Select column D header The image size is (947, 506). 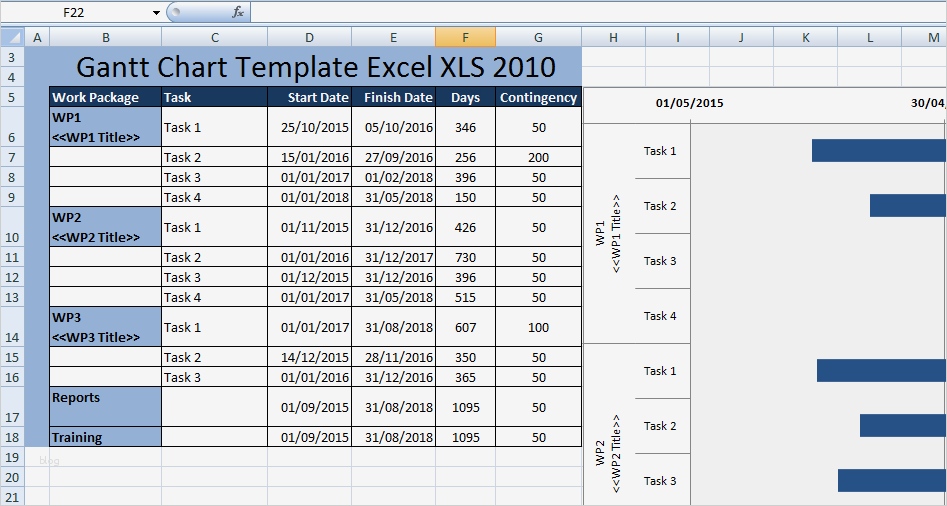(309, 37)
